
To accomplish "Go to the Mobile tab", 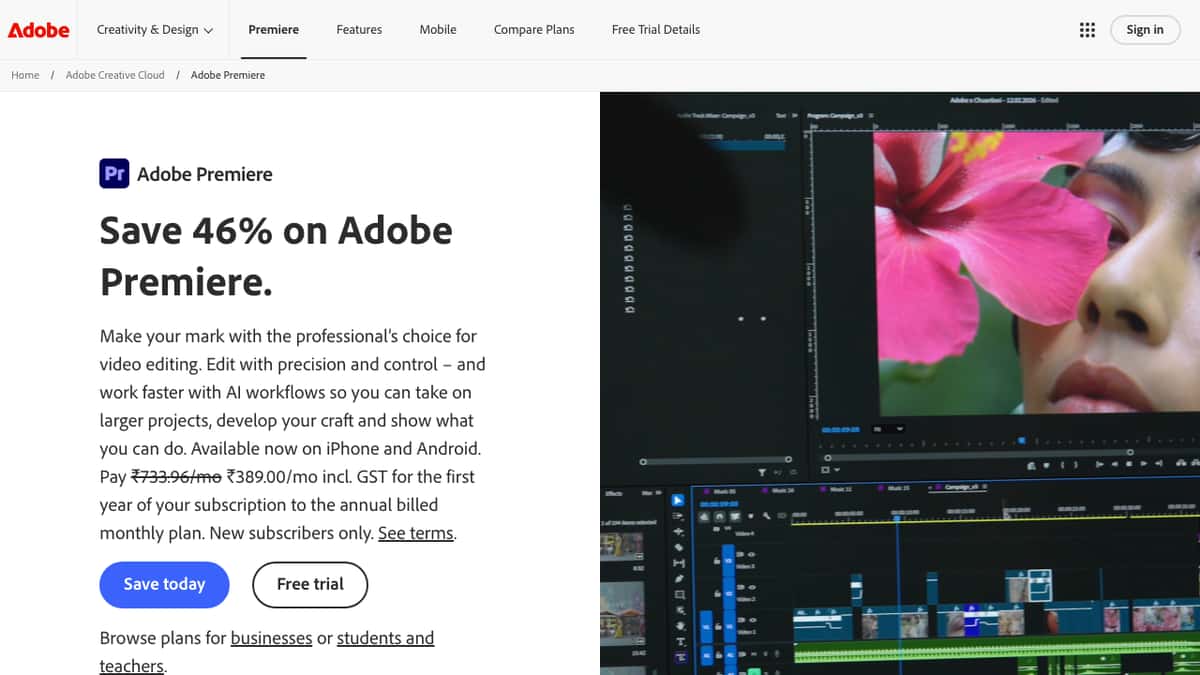I will pyautogui.click(x=438, y=30).
